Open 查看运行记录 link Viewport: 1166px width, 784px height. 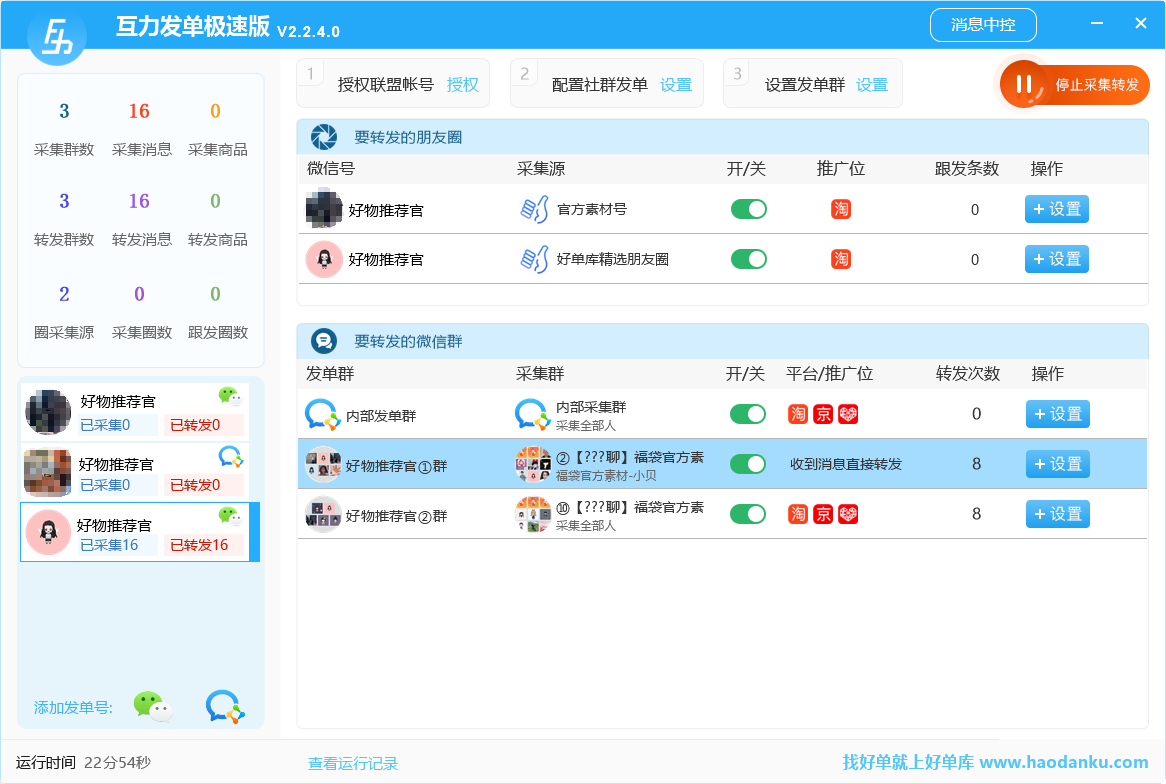pos(352,763)
